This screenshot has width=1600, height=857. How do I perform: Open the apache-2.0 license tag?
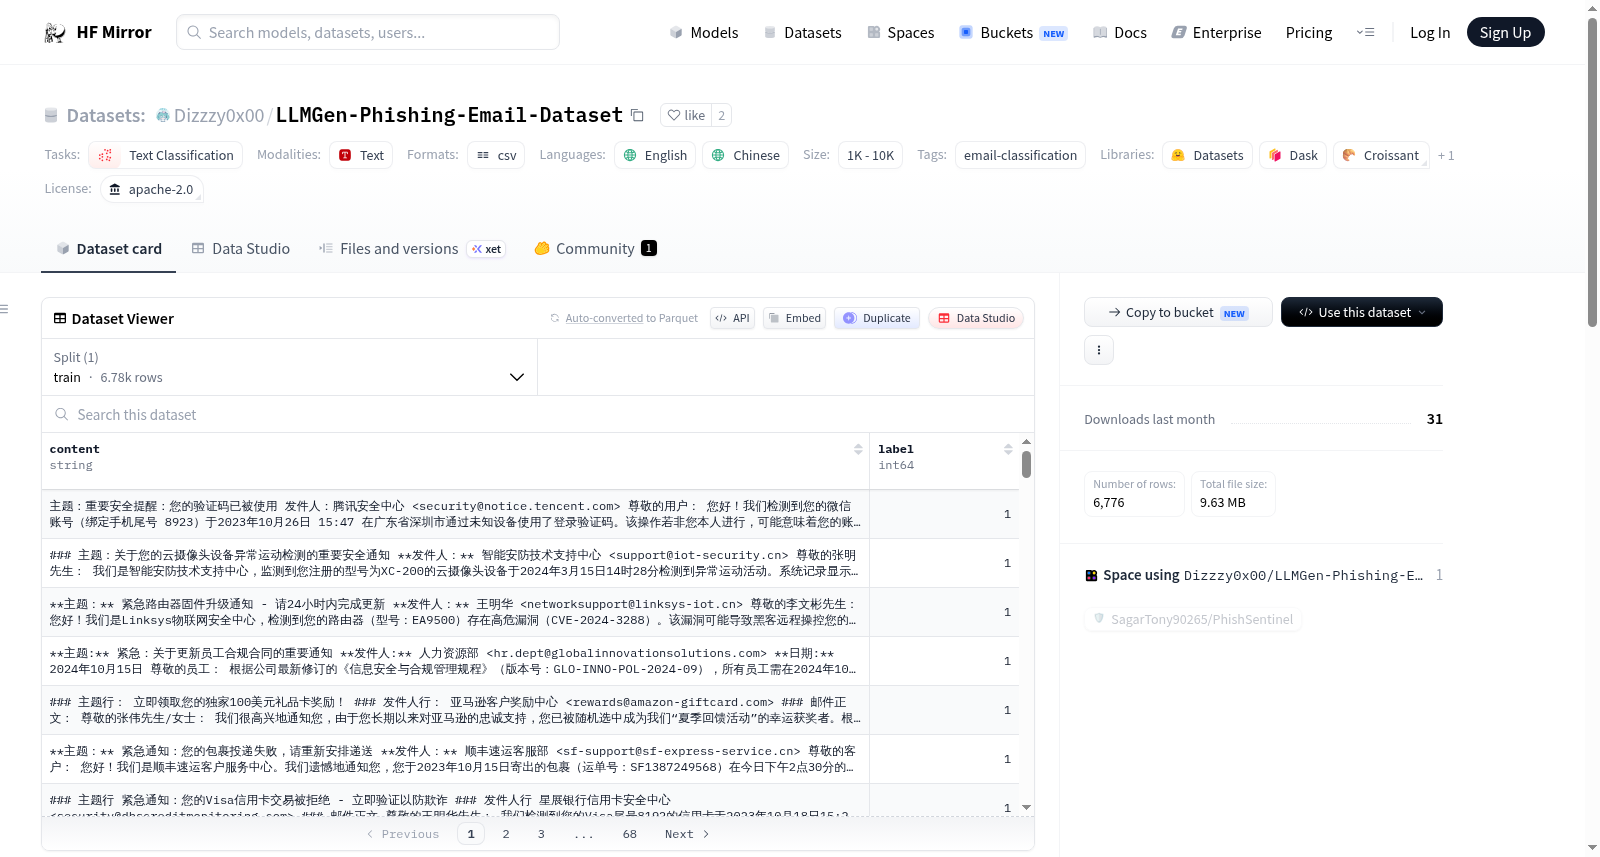152,189
